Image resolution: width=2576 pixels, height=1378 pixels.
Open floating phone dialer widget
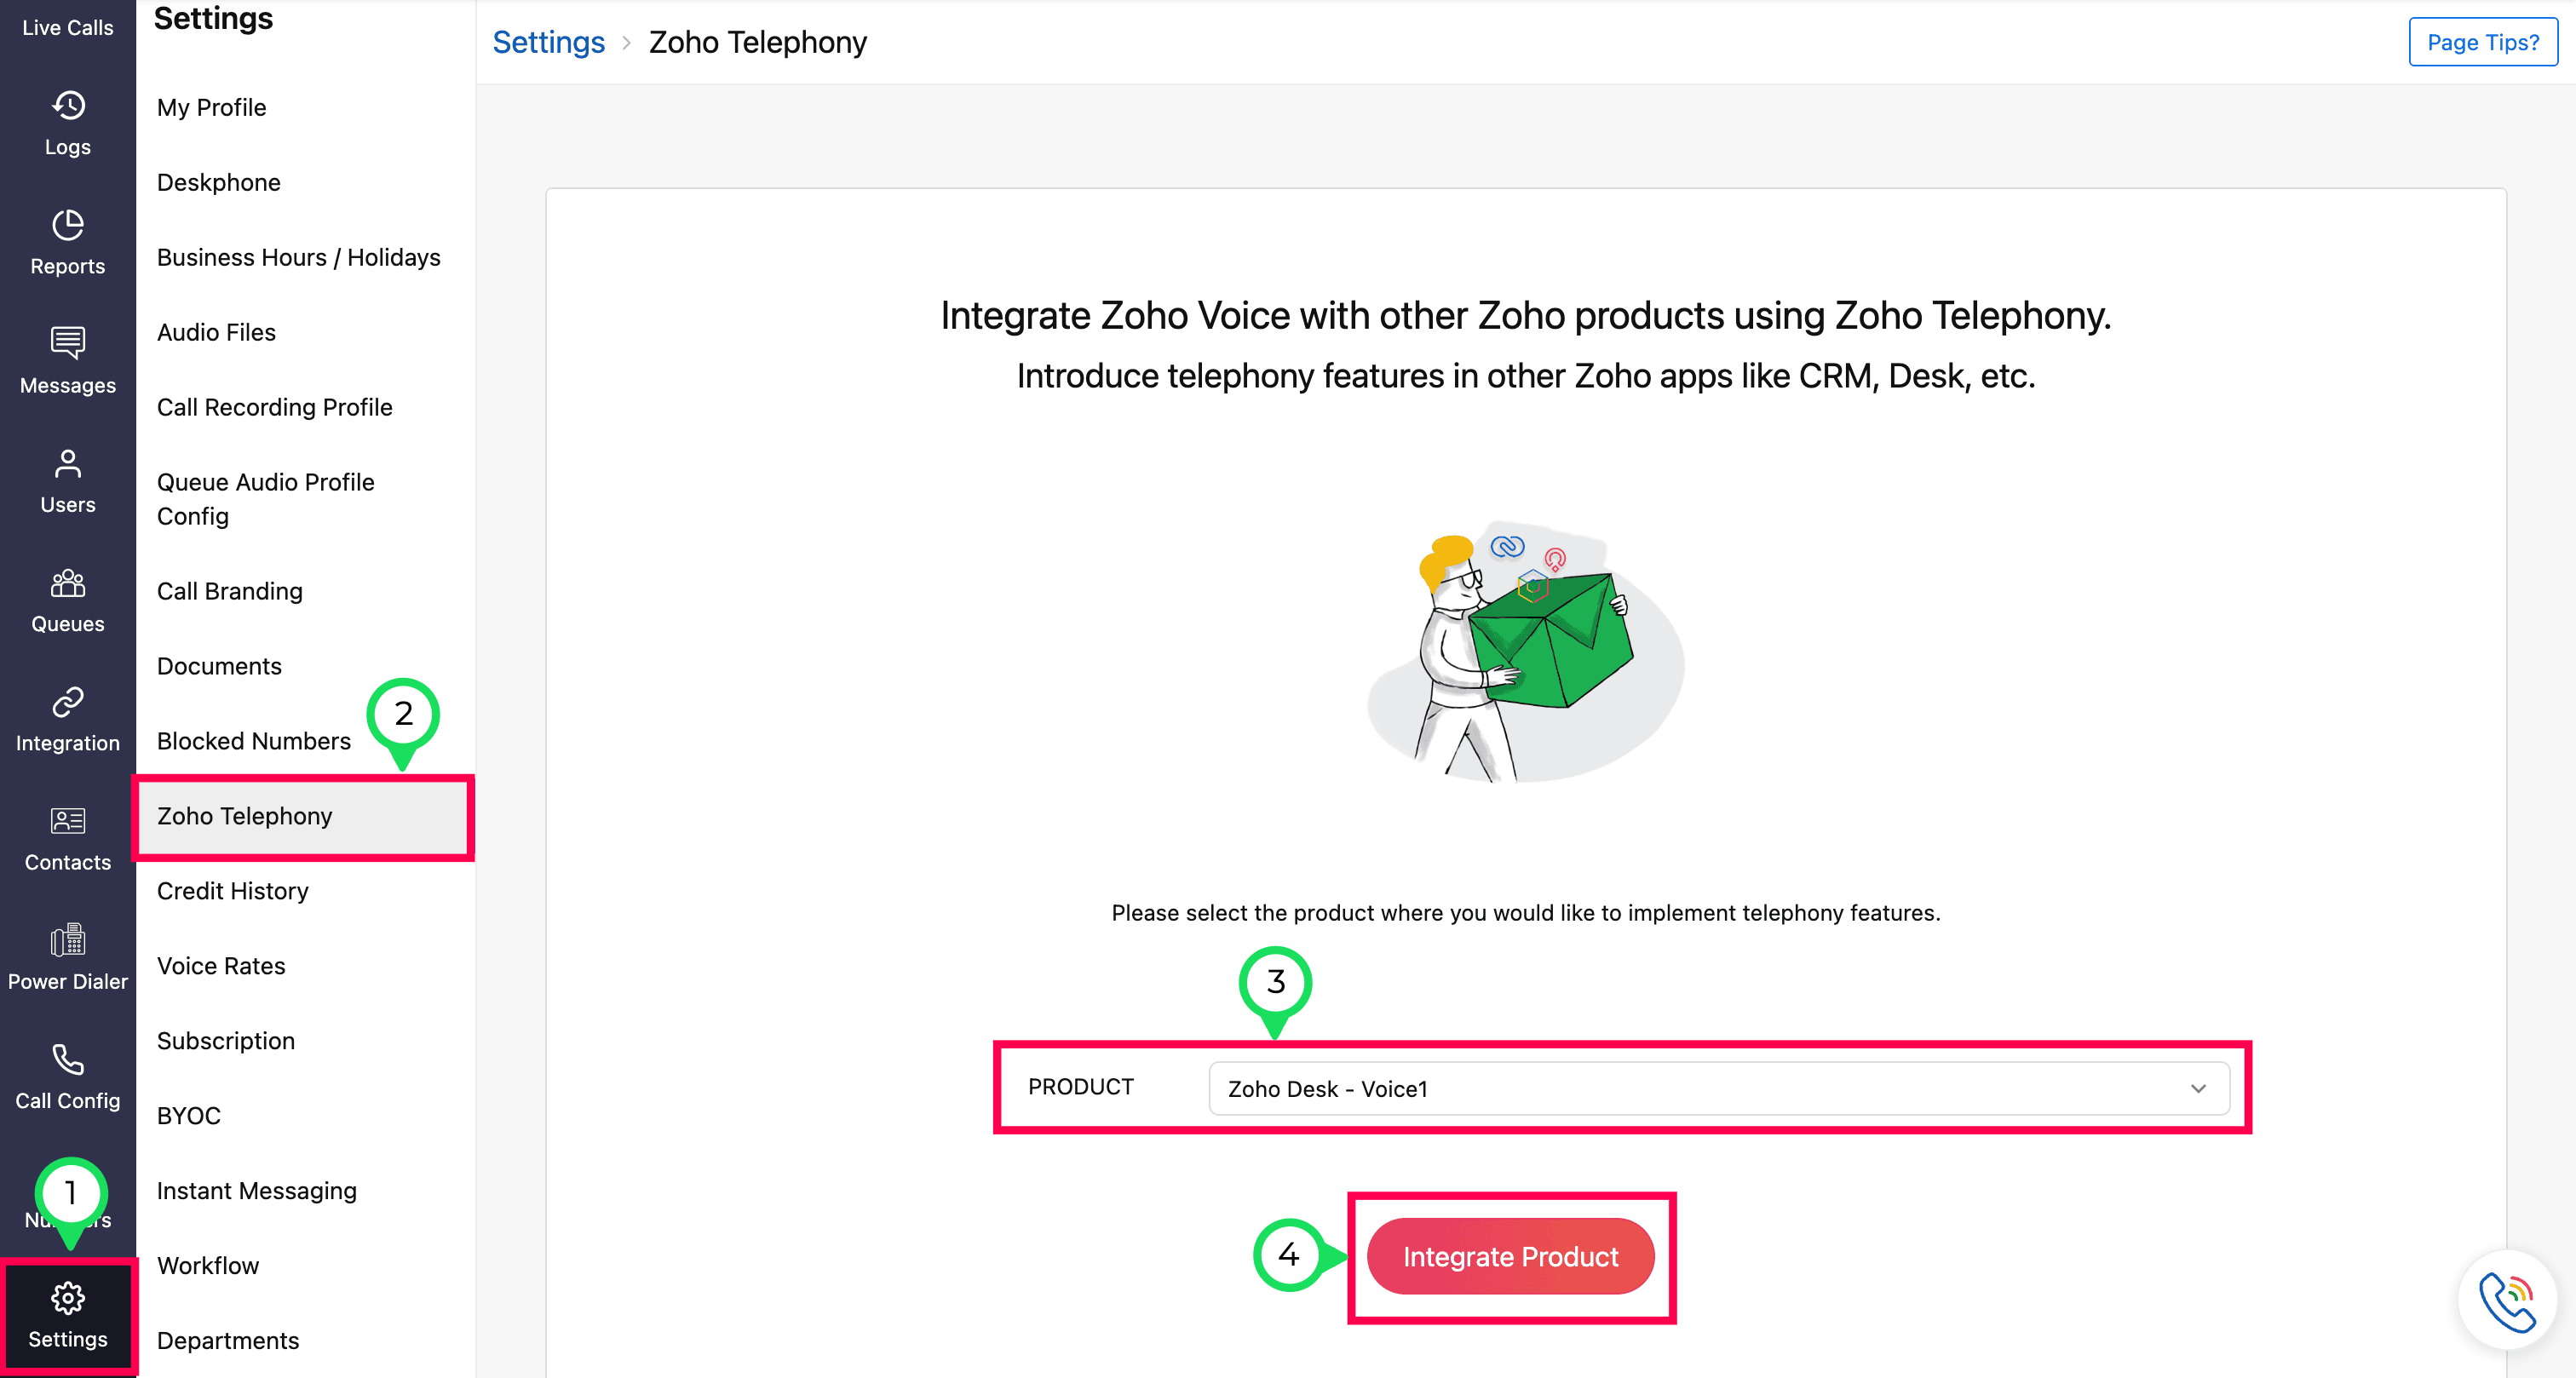click(x=2506, y=1300)
